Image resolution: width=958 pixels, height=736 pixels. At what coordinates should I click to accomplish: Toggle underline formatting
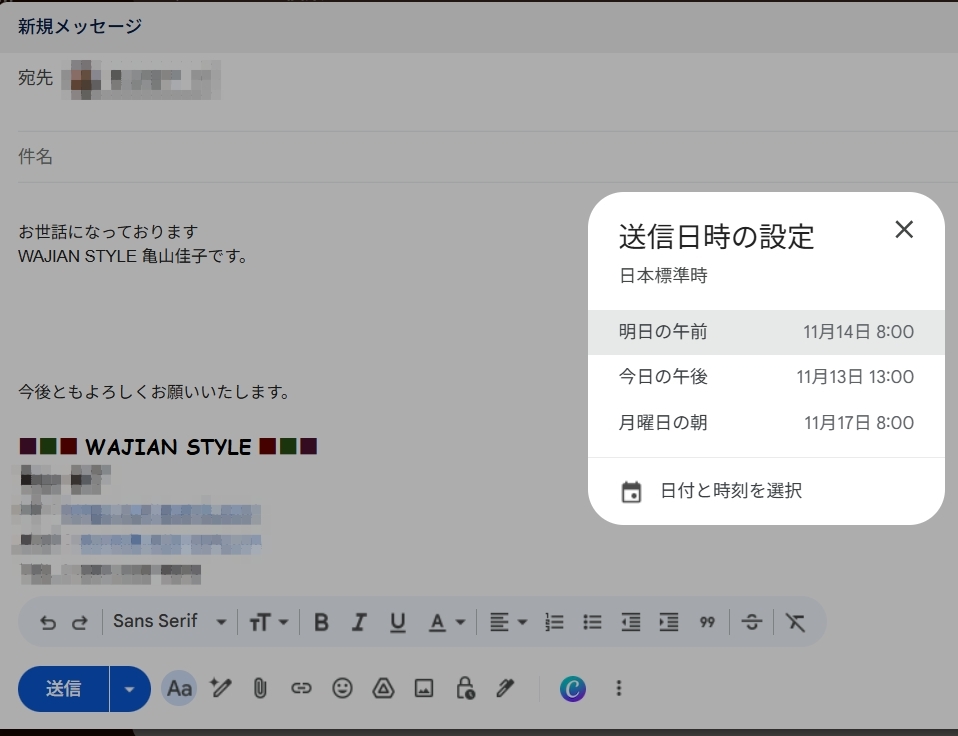point(396,621)
